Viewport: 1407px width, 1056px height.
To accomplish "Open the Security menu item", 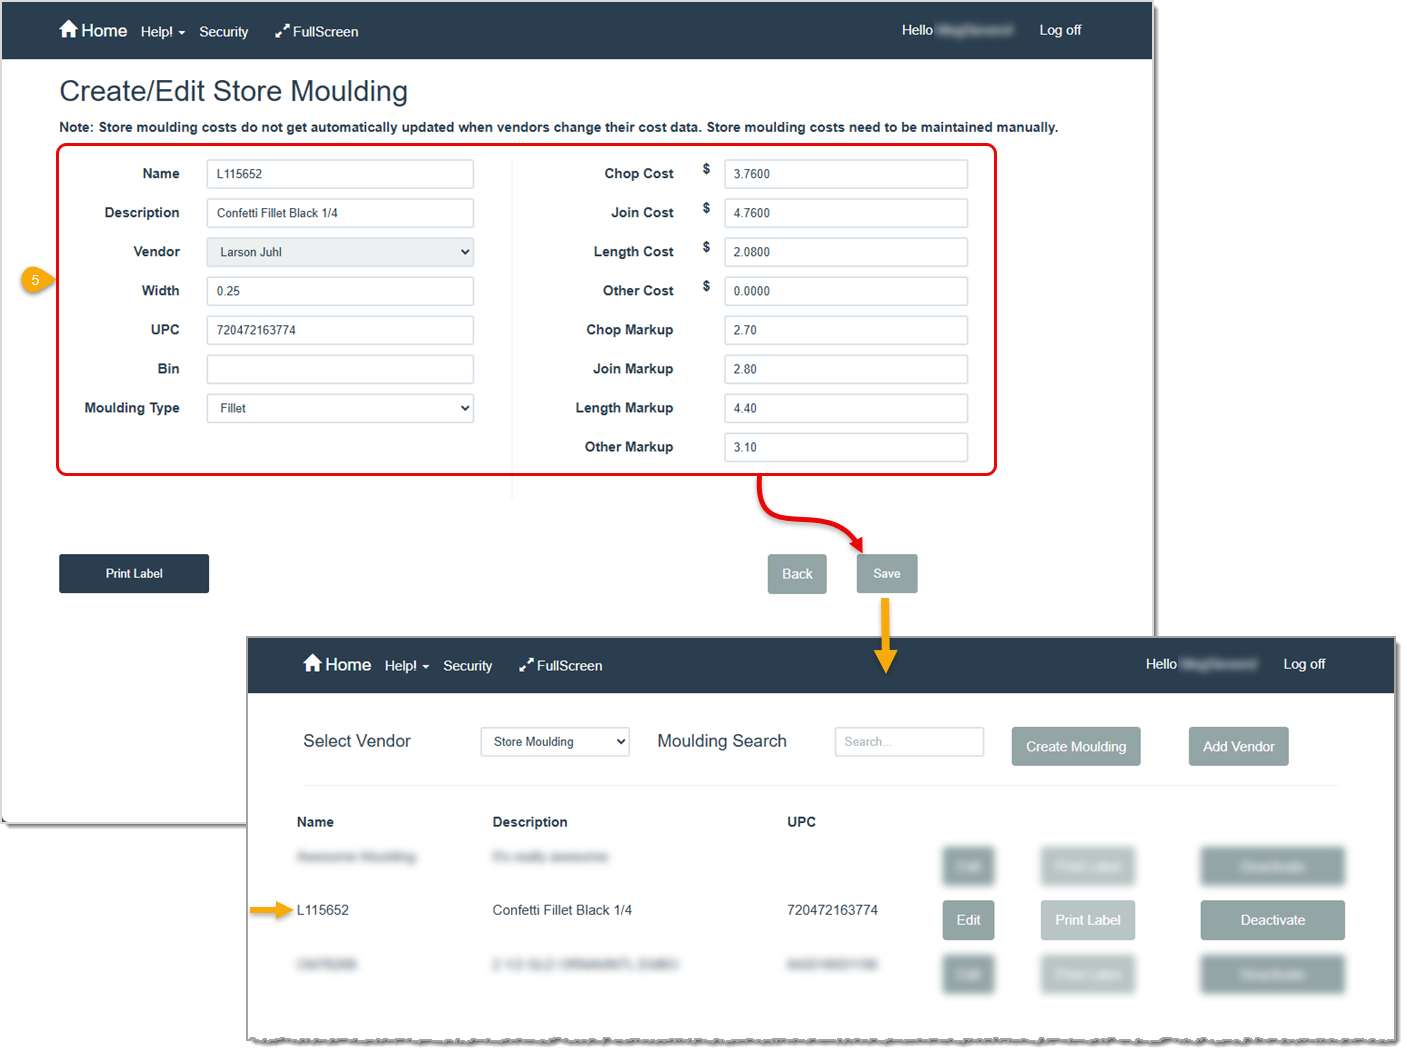I will click(x=223, y=31).
